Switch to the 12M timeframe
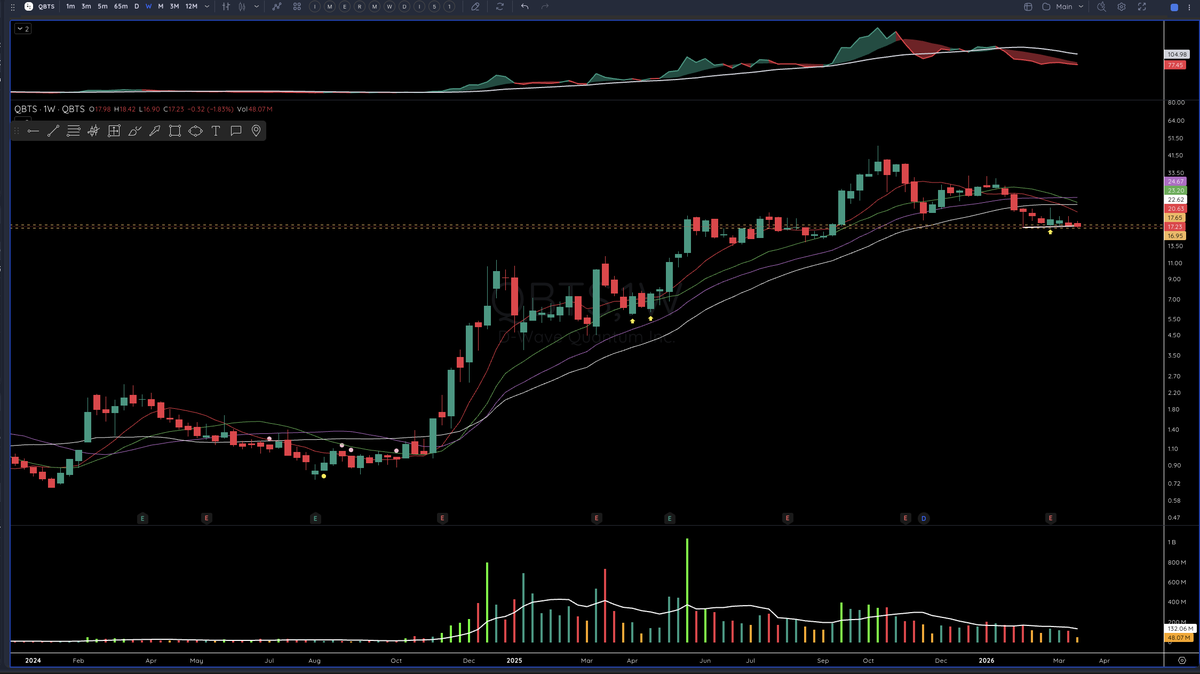 [191, 7]
